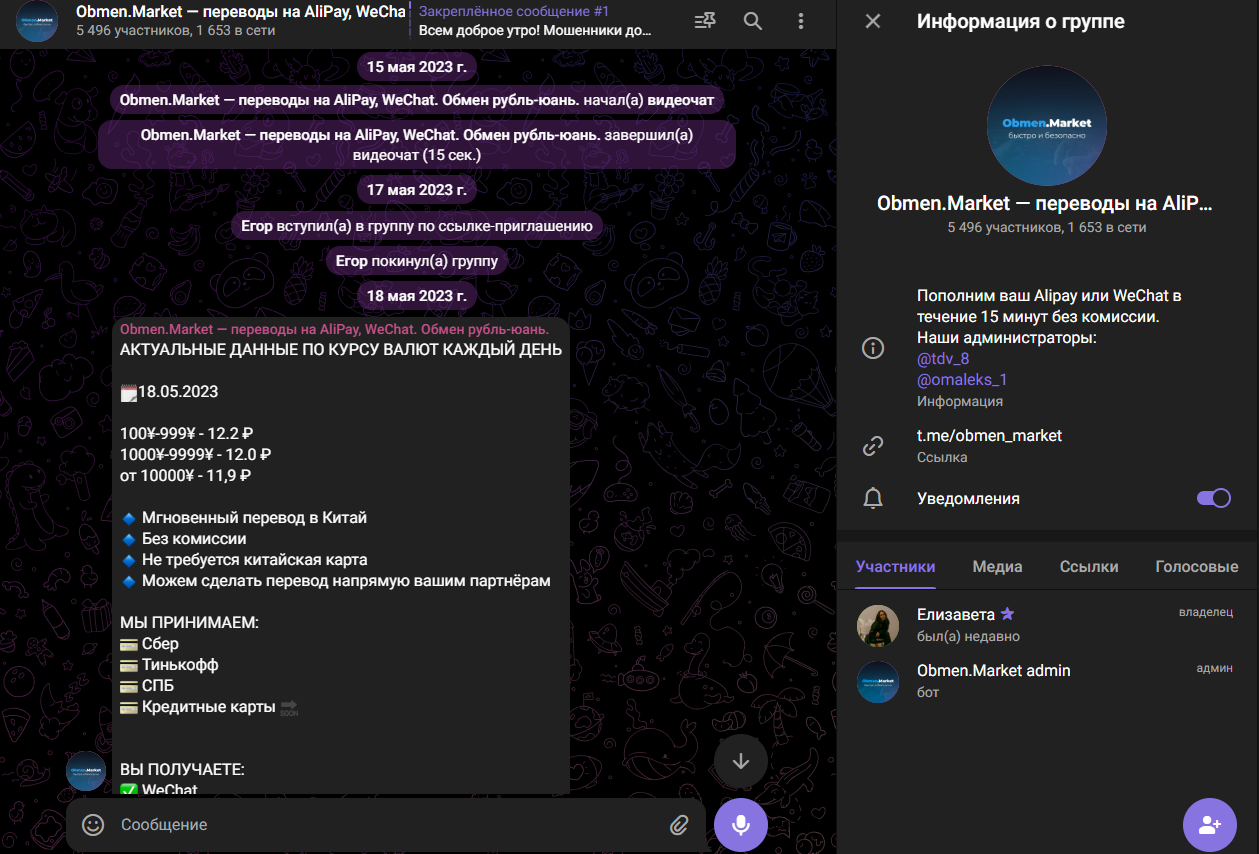
Task: Open the three-dot chat menu
Action: 800,21
